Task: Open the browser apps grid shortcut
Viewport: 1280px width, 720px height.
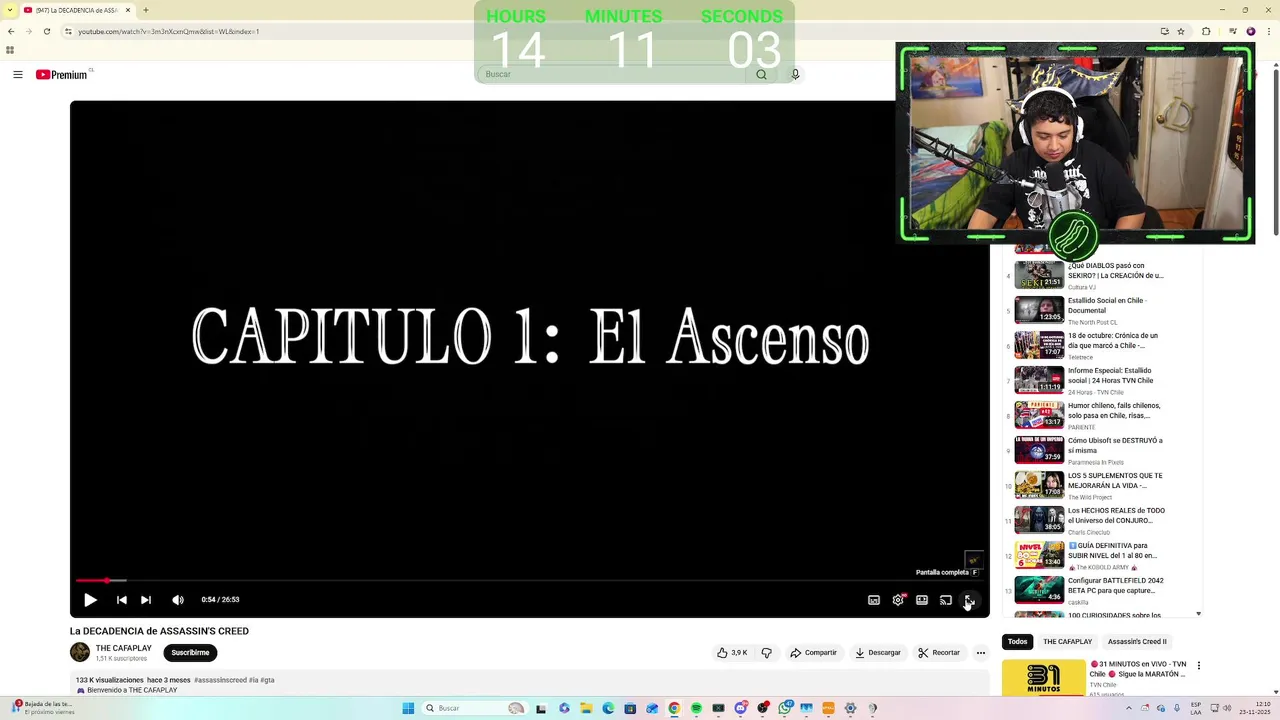Action: point(10,50)
